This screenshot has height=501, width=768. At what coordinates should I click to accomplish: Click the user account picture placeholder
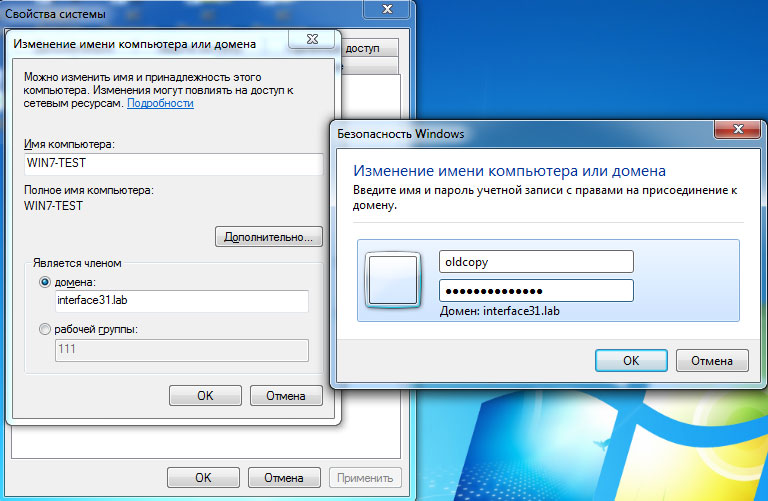coord(393,280)
